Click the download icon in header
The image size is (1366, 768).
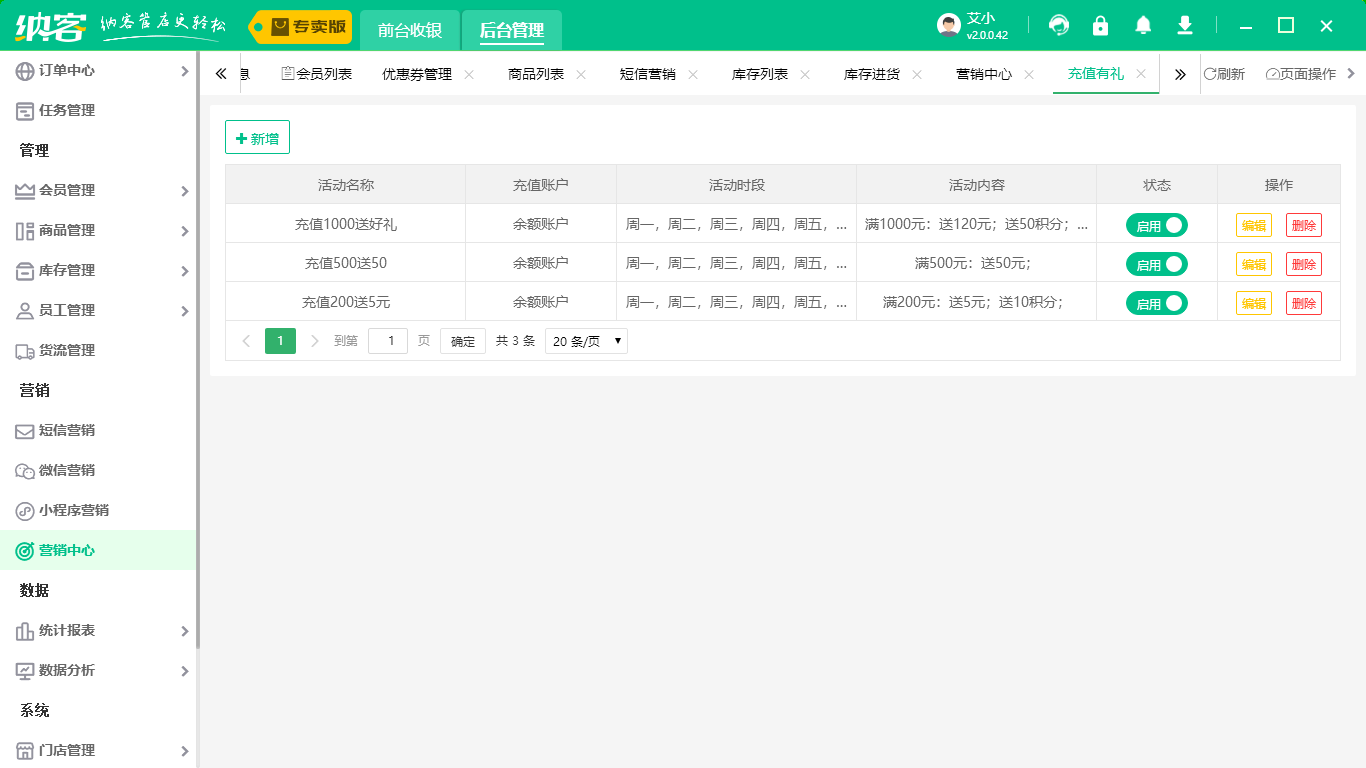click(x=1185, y=25)
